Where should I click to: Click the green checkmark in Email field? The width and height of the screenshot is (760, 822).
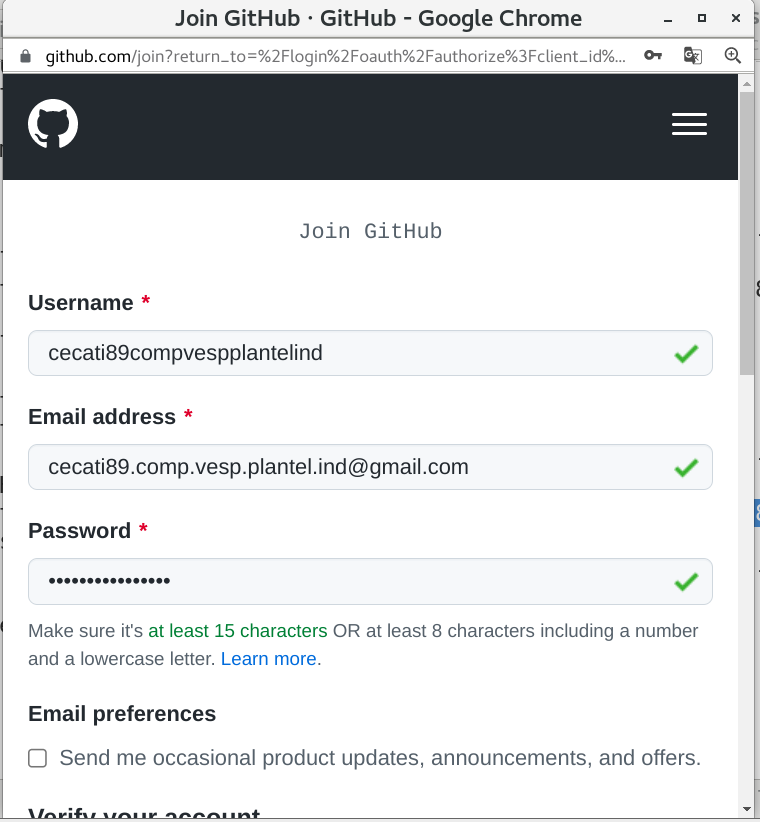[686, 467]
